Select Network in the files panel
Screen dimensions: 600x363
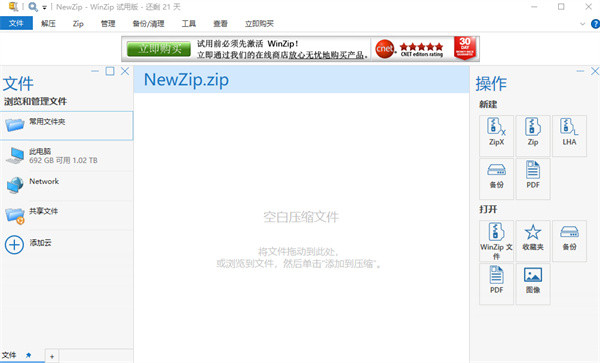click(x=67, y=186)
